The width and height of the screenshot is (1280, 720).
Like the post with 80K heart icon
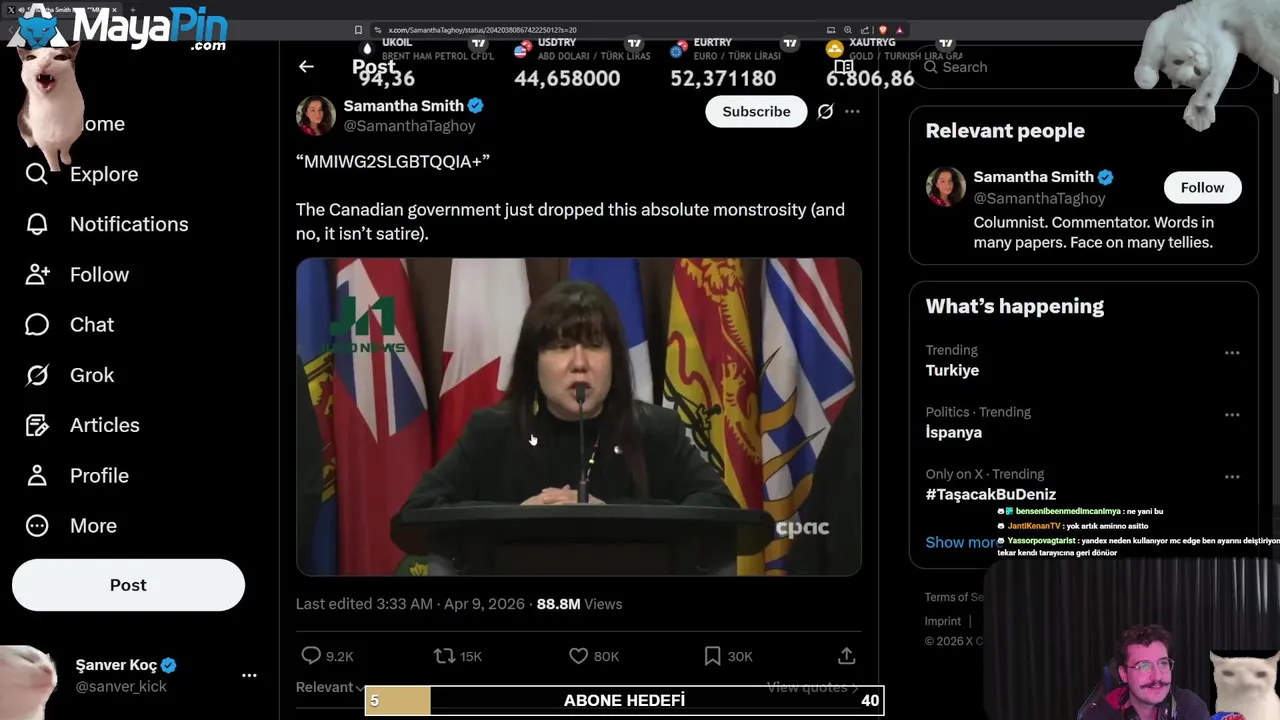tap(578, 656)
